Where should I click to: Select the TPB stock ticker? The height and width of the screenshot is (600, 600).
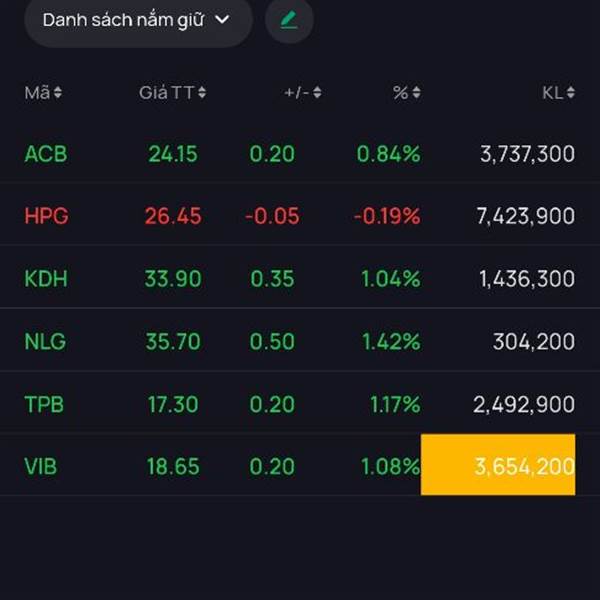tap(44, 404)
